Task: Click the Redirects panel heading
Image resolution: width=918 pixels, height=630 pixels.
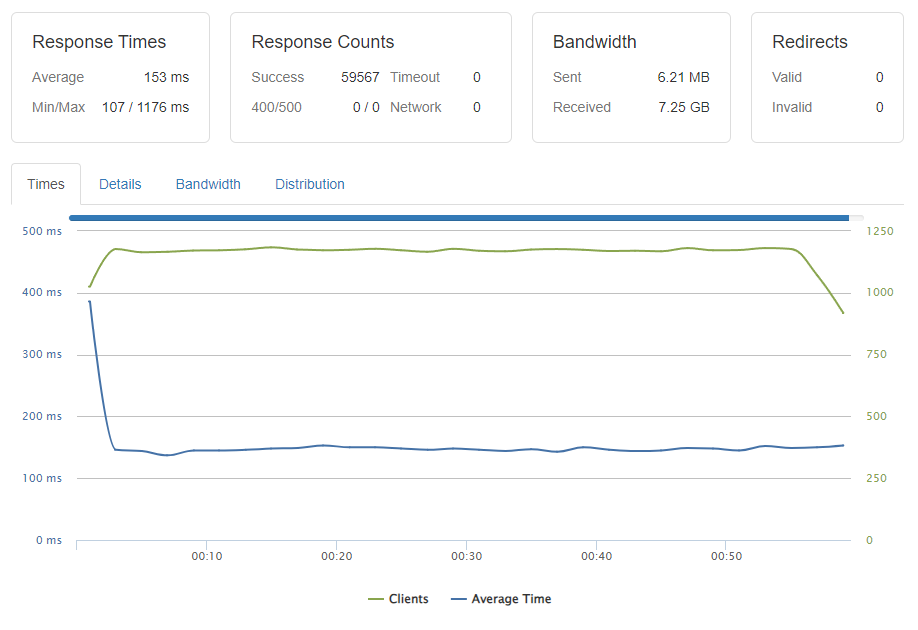Action: [x=810, y=42]
